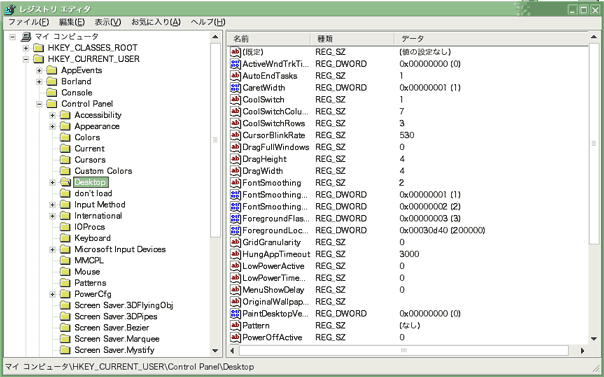604x377 pixels.
Task: Open the ファイル(F) menu
Action: coord(29,22)
